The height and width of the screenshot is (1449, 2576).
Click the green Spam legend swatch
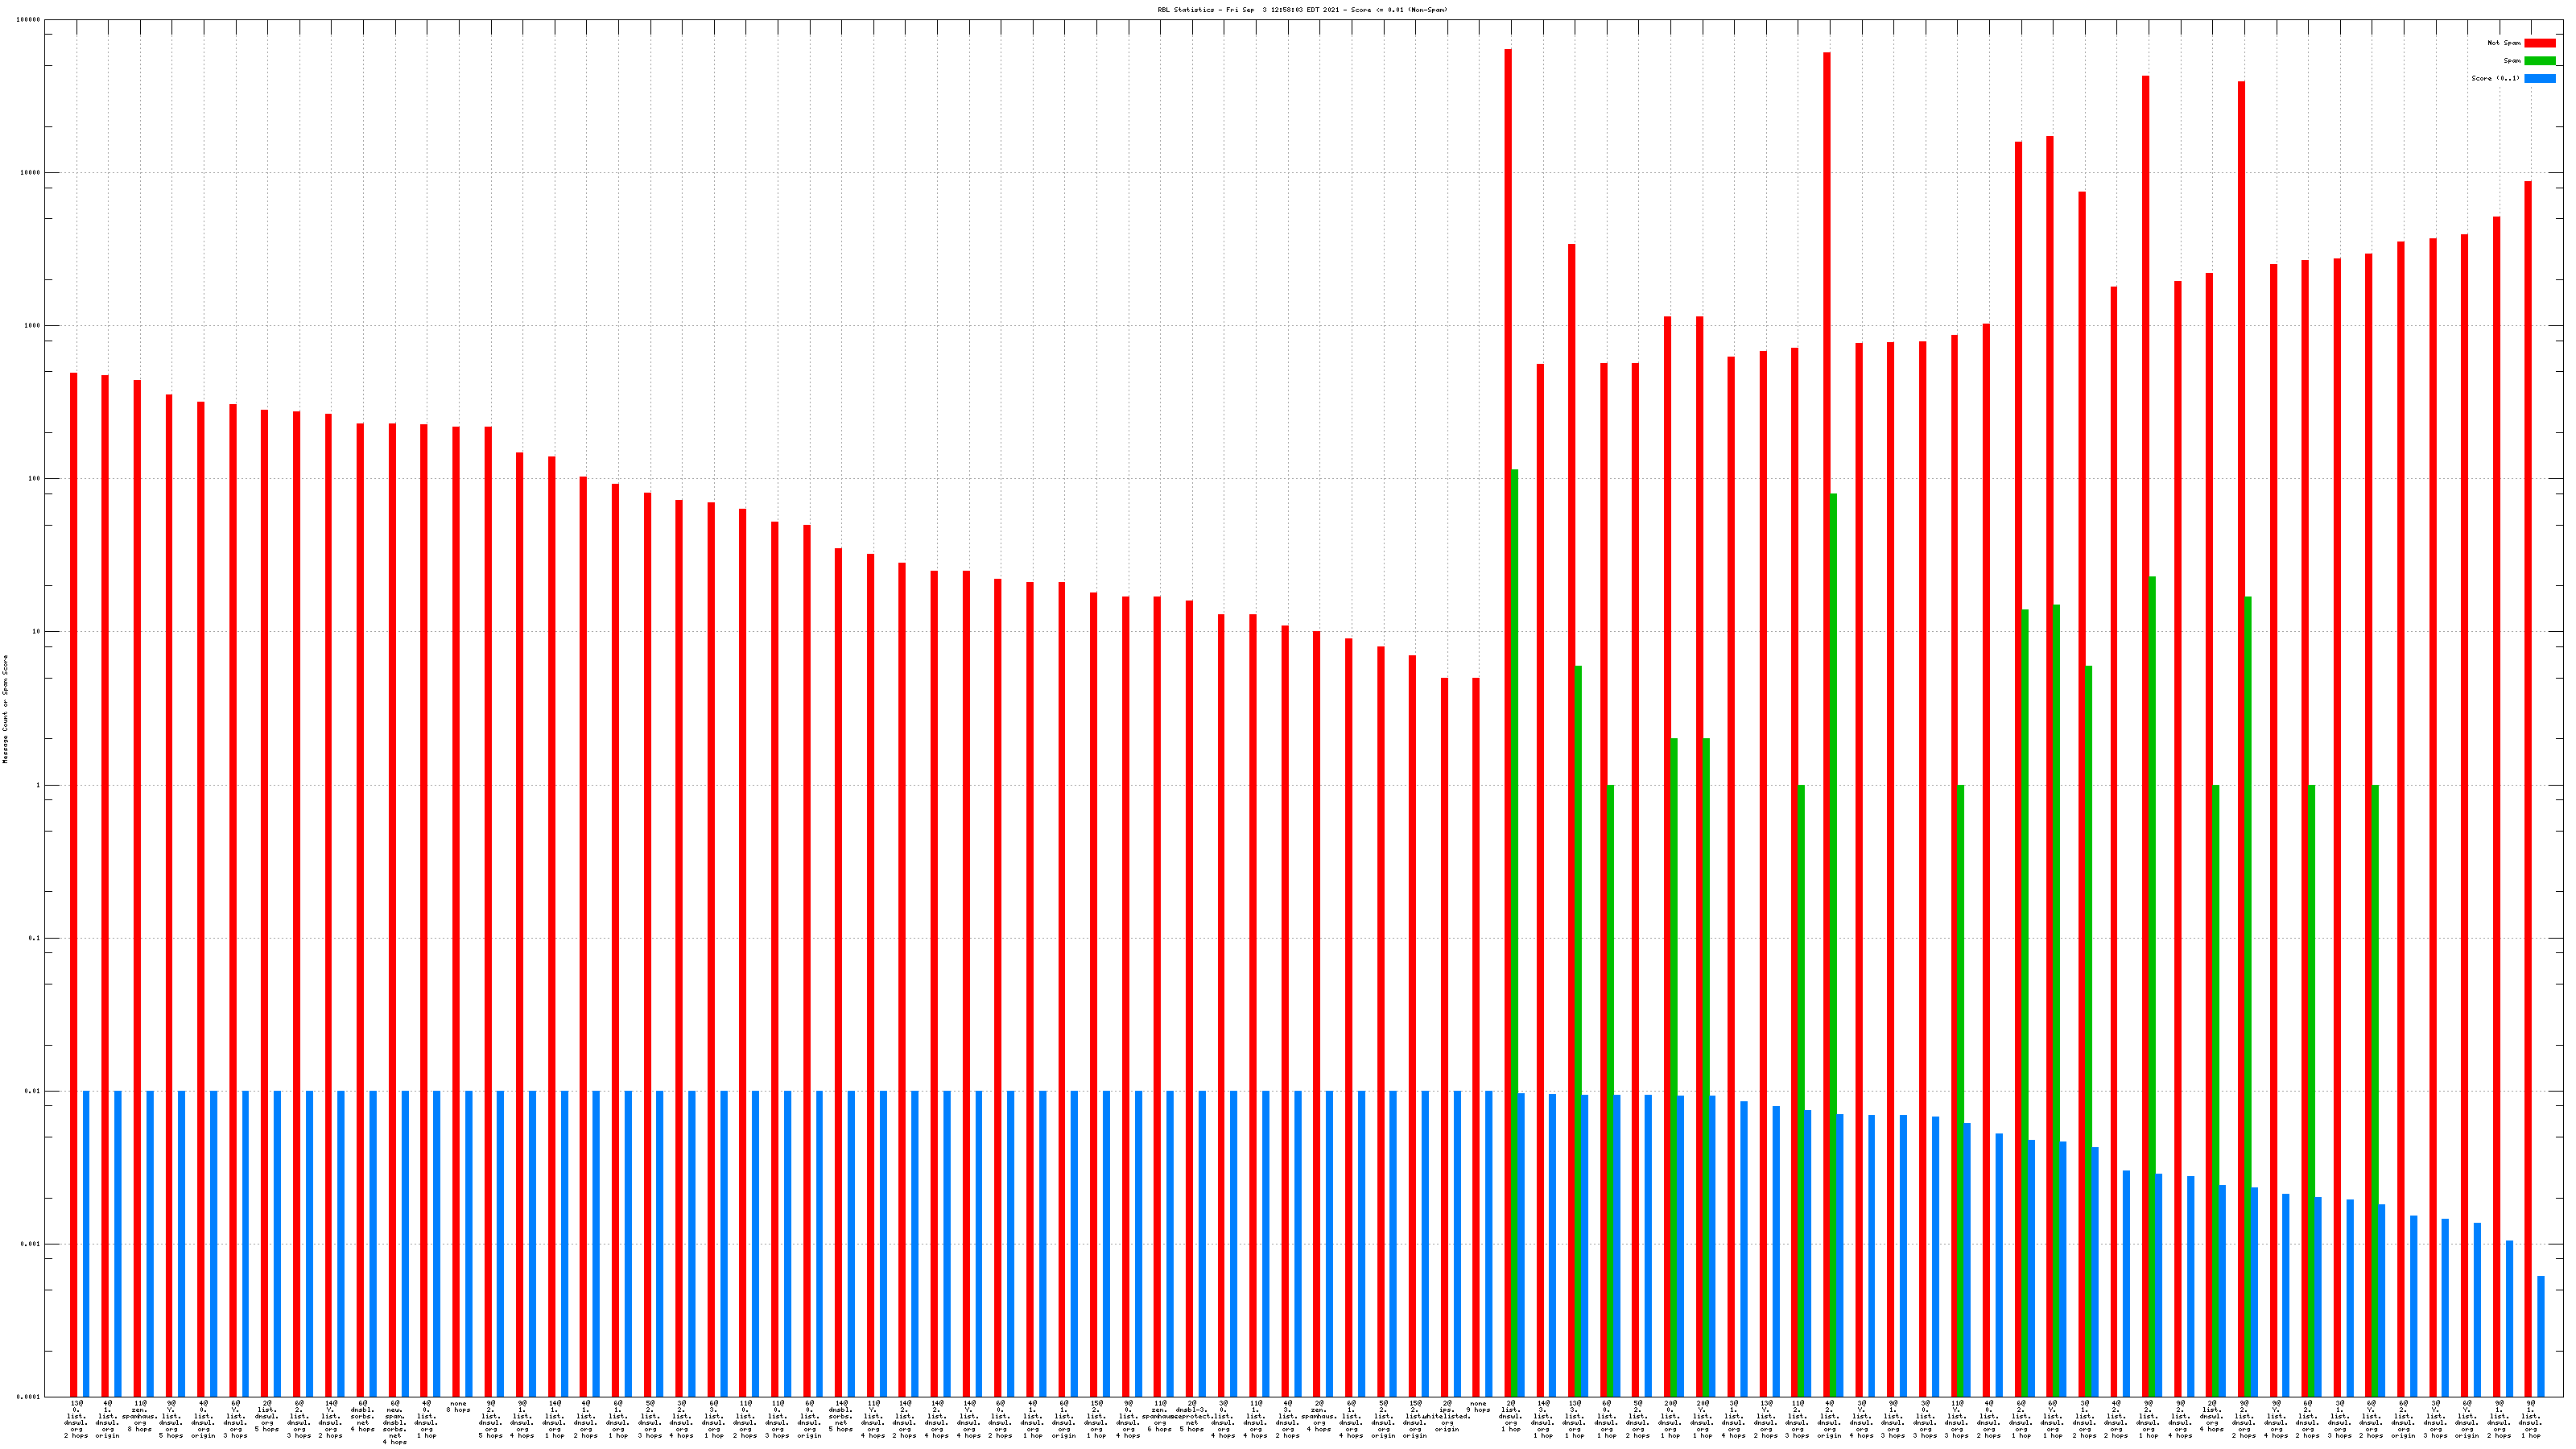pyautogui.click(x=2539, y=61)
